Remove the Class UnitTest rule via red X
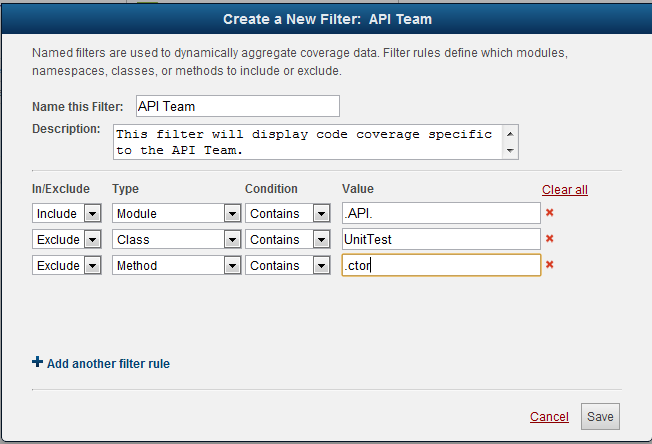 point(549,239)
